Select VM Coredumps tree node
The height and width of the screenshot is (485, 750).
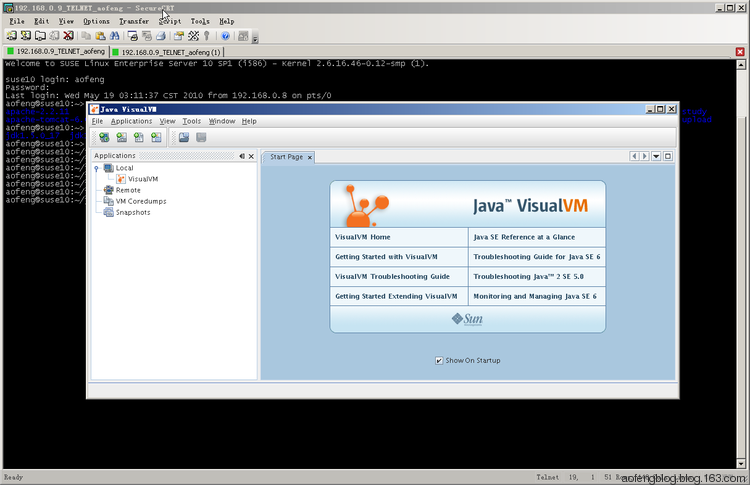point(141,201)
